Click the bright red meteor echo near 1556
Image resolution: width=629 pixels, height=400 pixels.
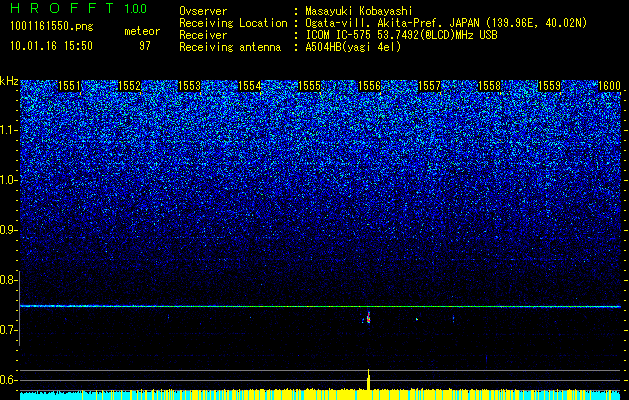pyautogui.click(x=369, y=319)
